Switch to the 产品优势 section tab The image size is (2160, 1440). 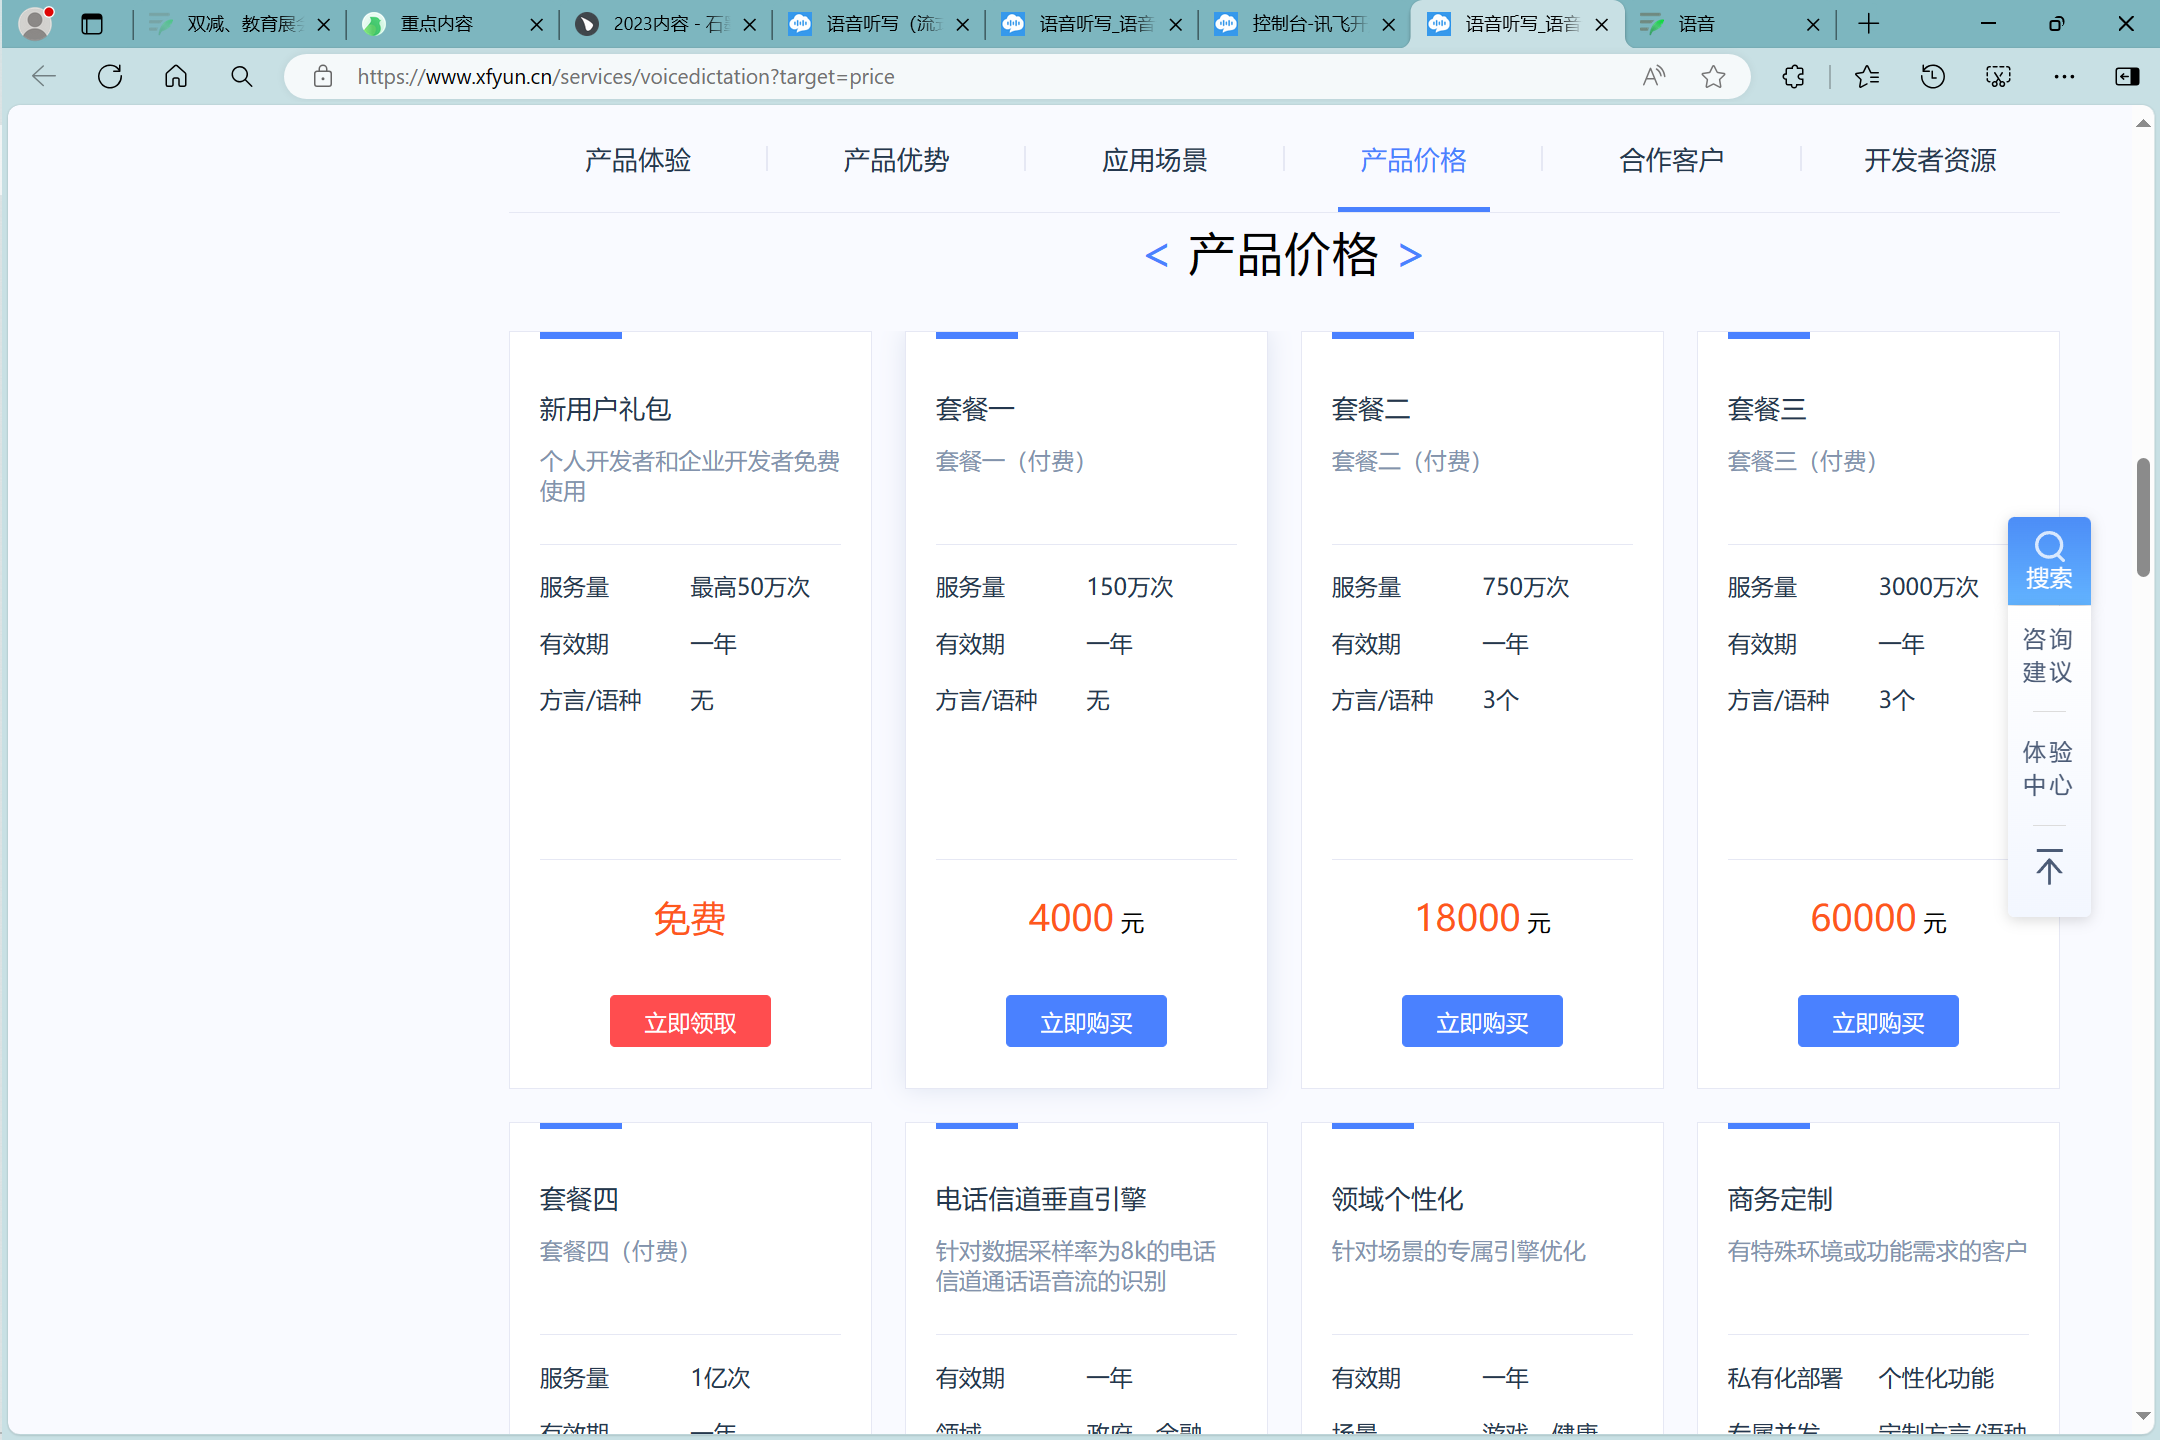coord(895,160)
